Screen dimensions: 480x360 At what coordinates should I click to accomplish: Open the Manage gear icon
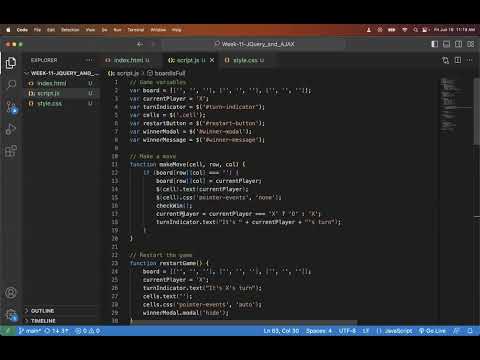pyautogui.click(x=11, y=315)
